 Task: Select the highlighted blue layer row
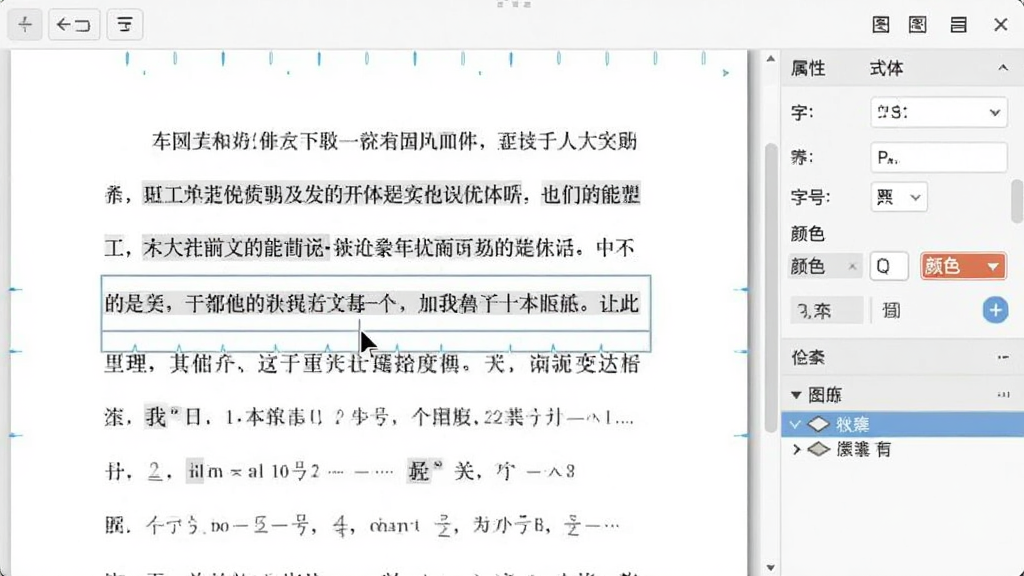point(903,424)
